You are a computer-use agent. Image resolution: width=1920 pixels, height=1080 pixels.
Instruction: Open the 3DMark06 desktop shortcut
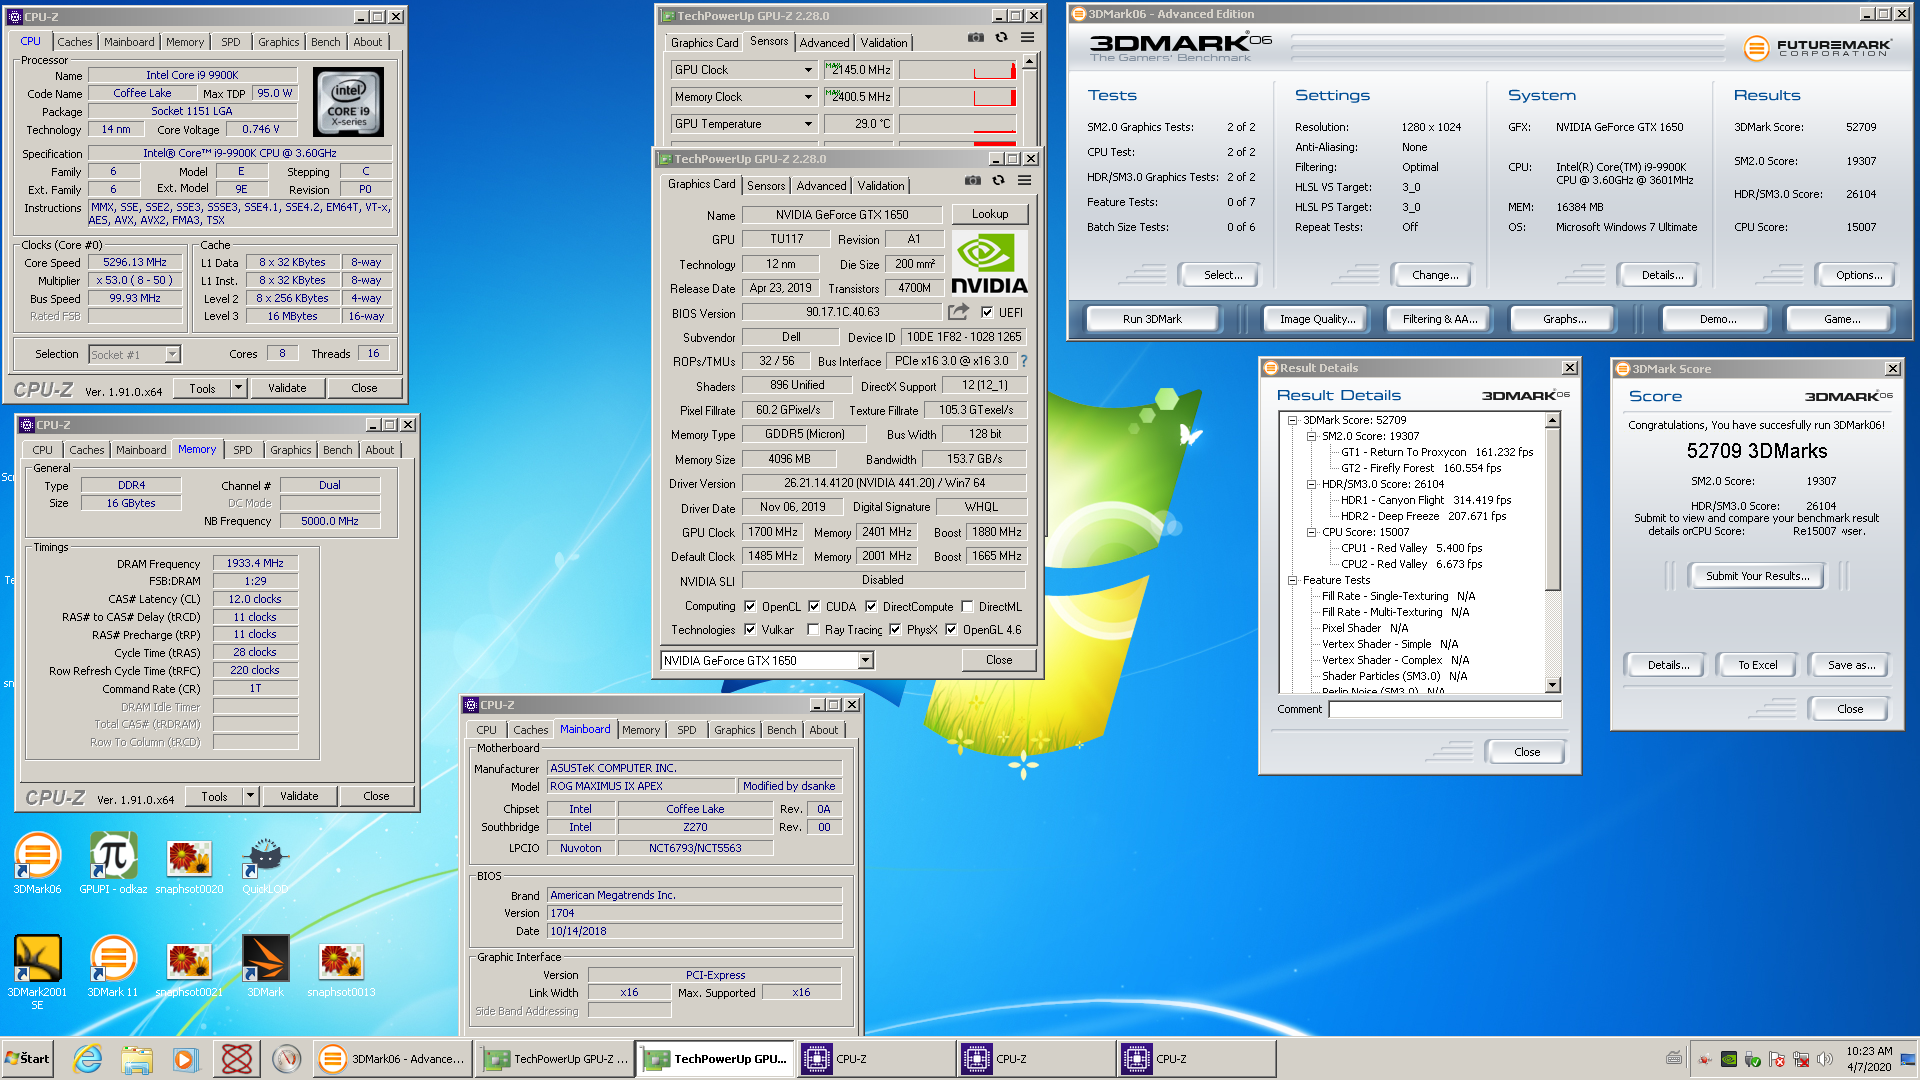[x=37, y=863]
